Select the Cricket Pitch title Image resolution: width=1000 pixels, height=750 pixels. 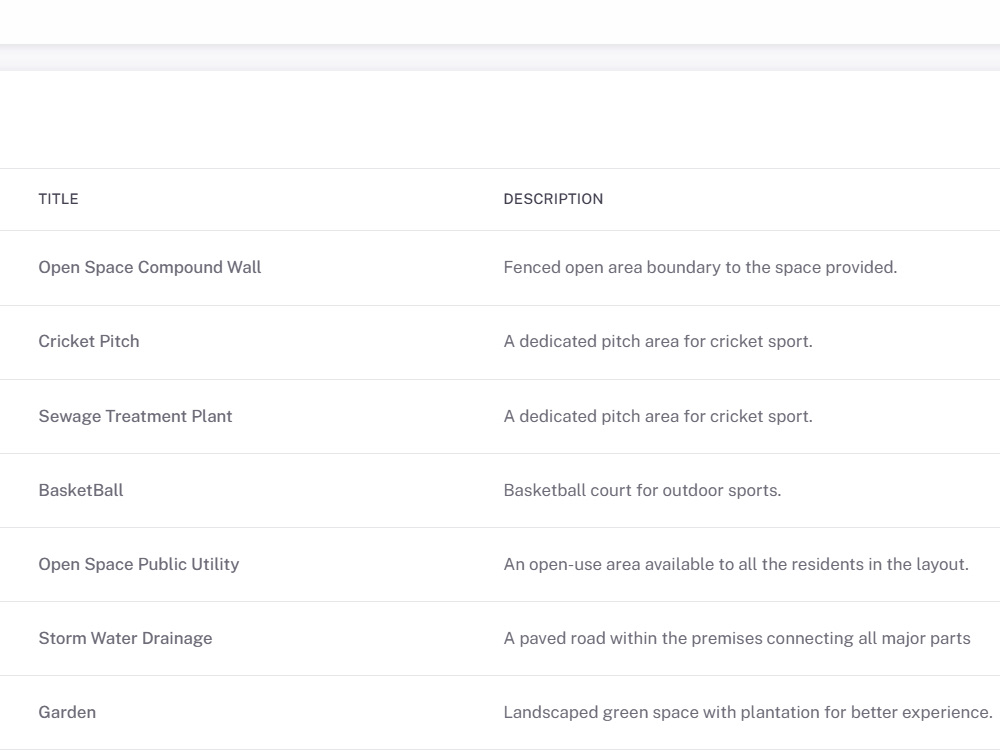click(89, 341)
